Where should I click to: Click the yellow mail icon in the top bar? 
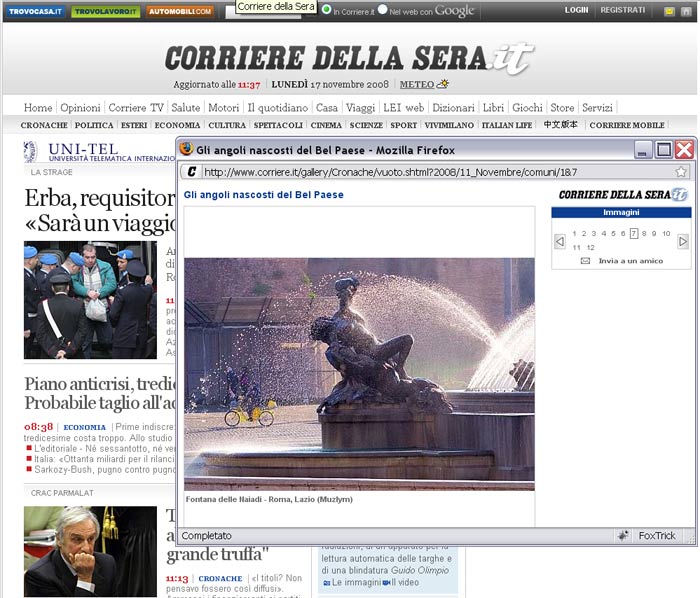click(669, 12)
